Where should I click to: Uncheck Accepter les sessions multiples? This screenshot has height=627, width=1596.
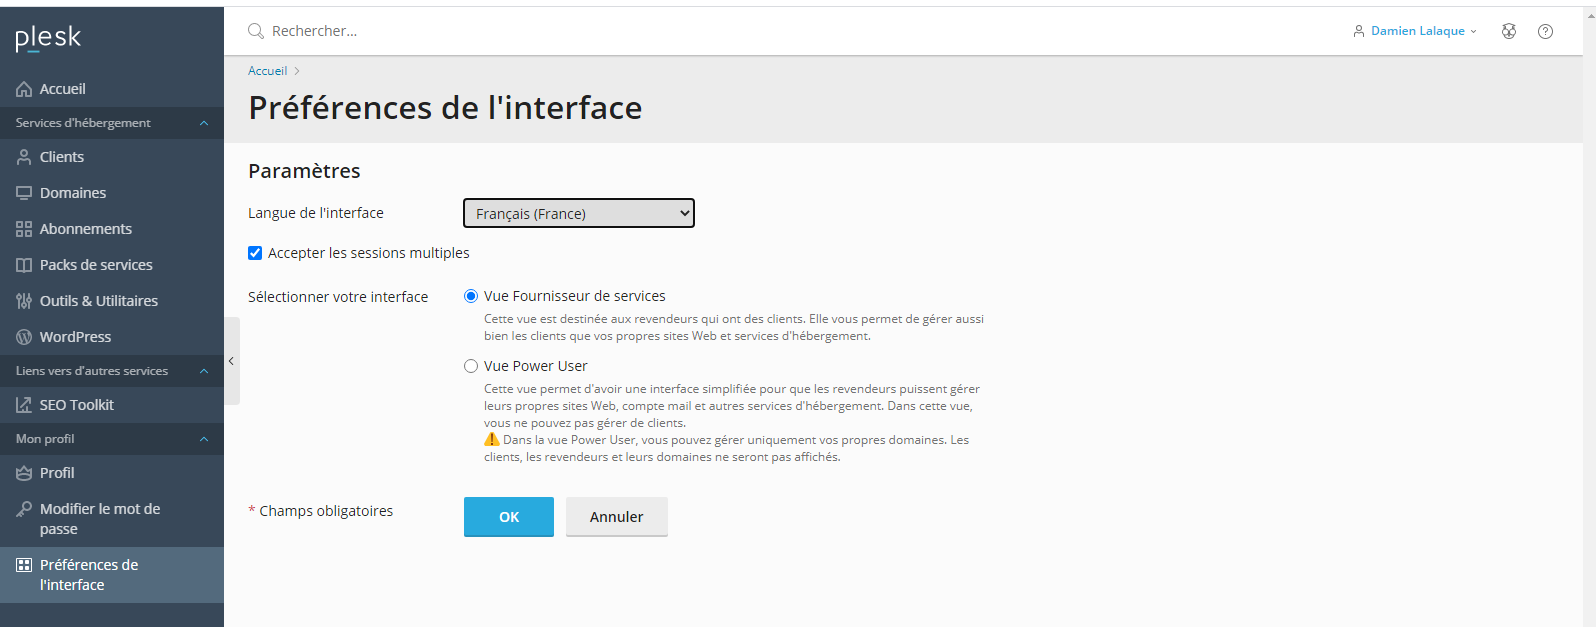(255, 253)
